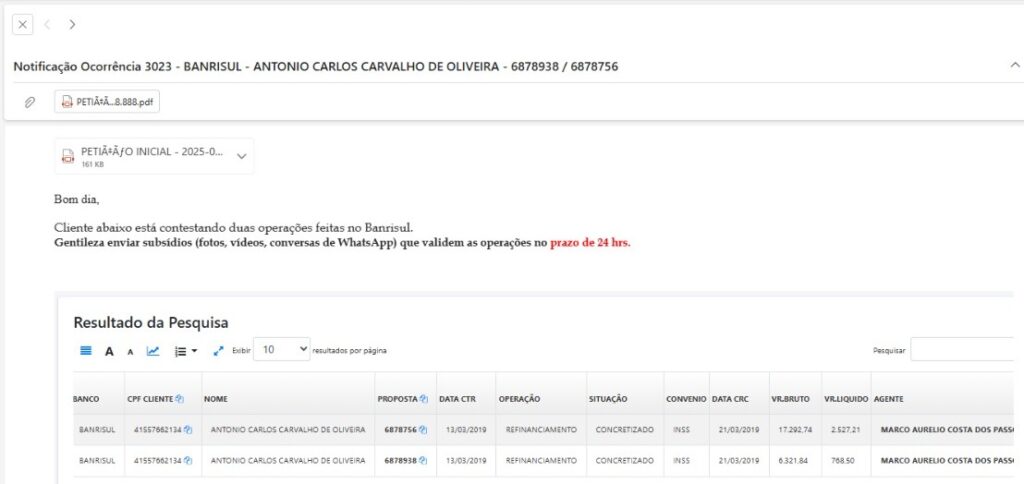This screenshot has width=1024, height=484.
Task: Open the Exibir 10 results per page dropdown
Action: (x=281, y=349)
